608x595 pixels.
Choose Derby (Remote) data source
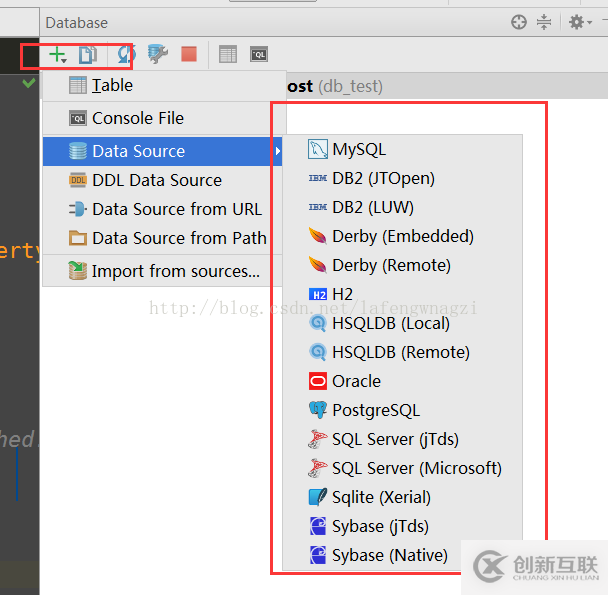[402, 266]
